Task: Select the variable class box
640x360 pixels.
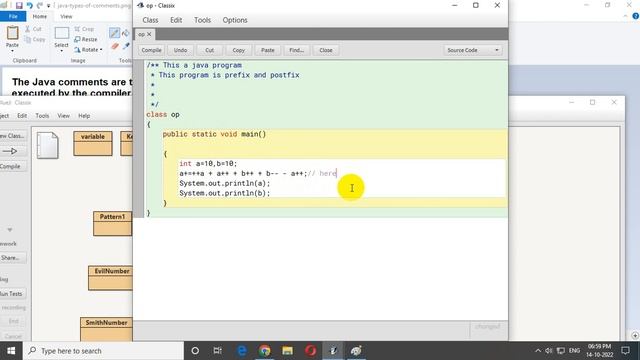Action: click(93, 143)
